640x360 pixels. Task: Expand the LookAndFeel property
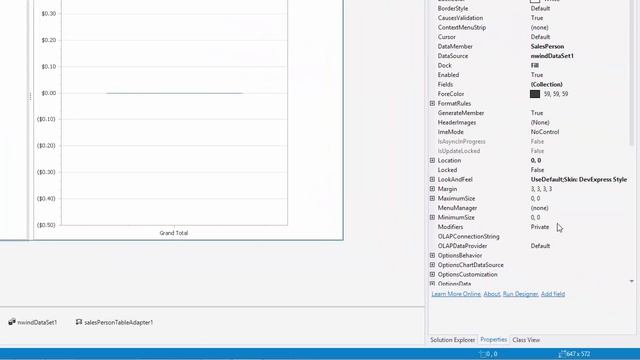(432, 179)
